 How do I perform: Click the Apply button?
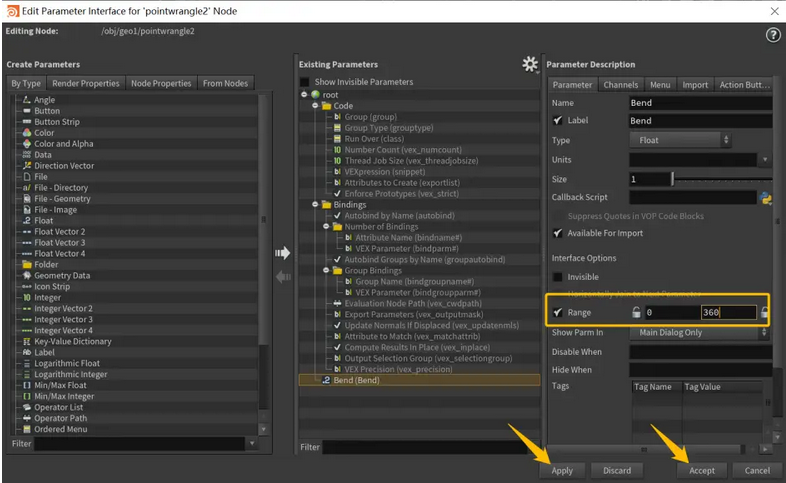pos(562,470)
